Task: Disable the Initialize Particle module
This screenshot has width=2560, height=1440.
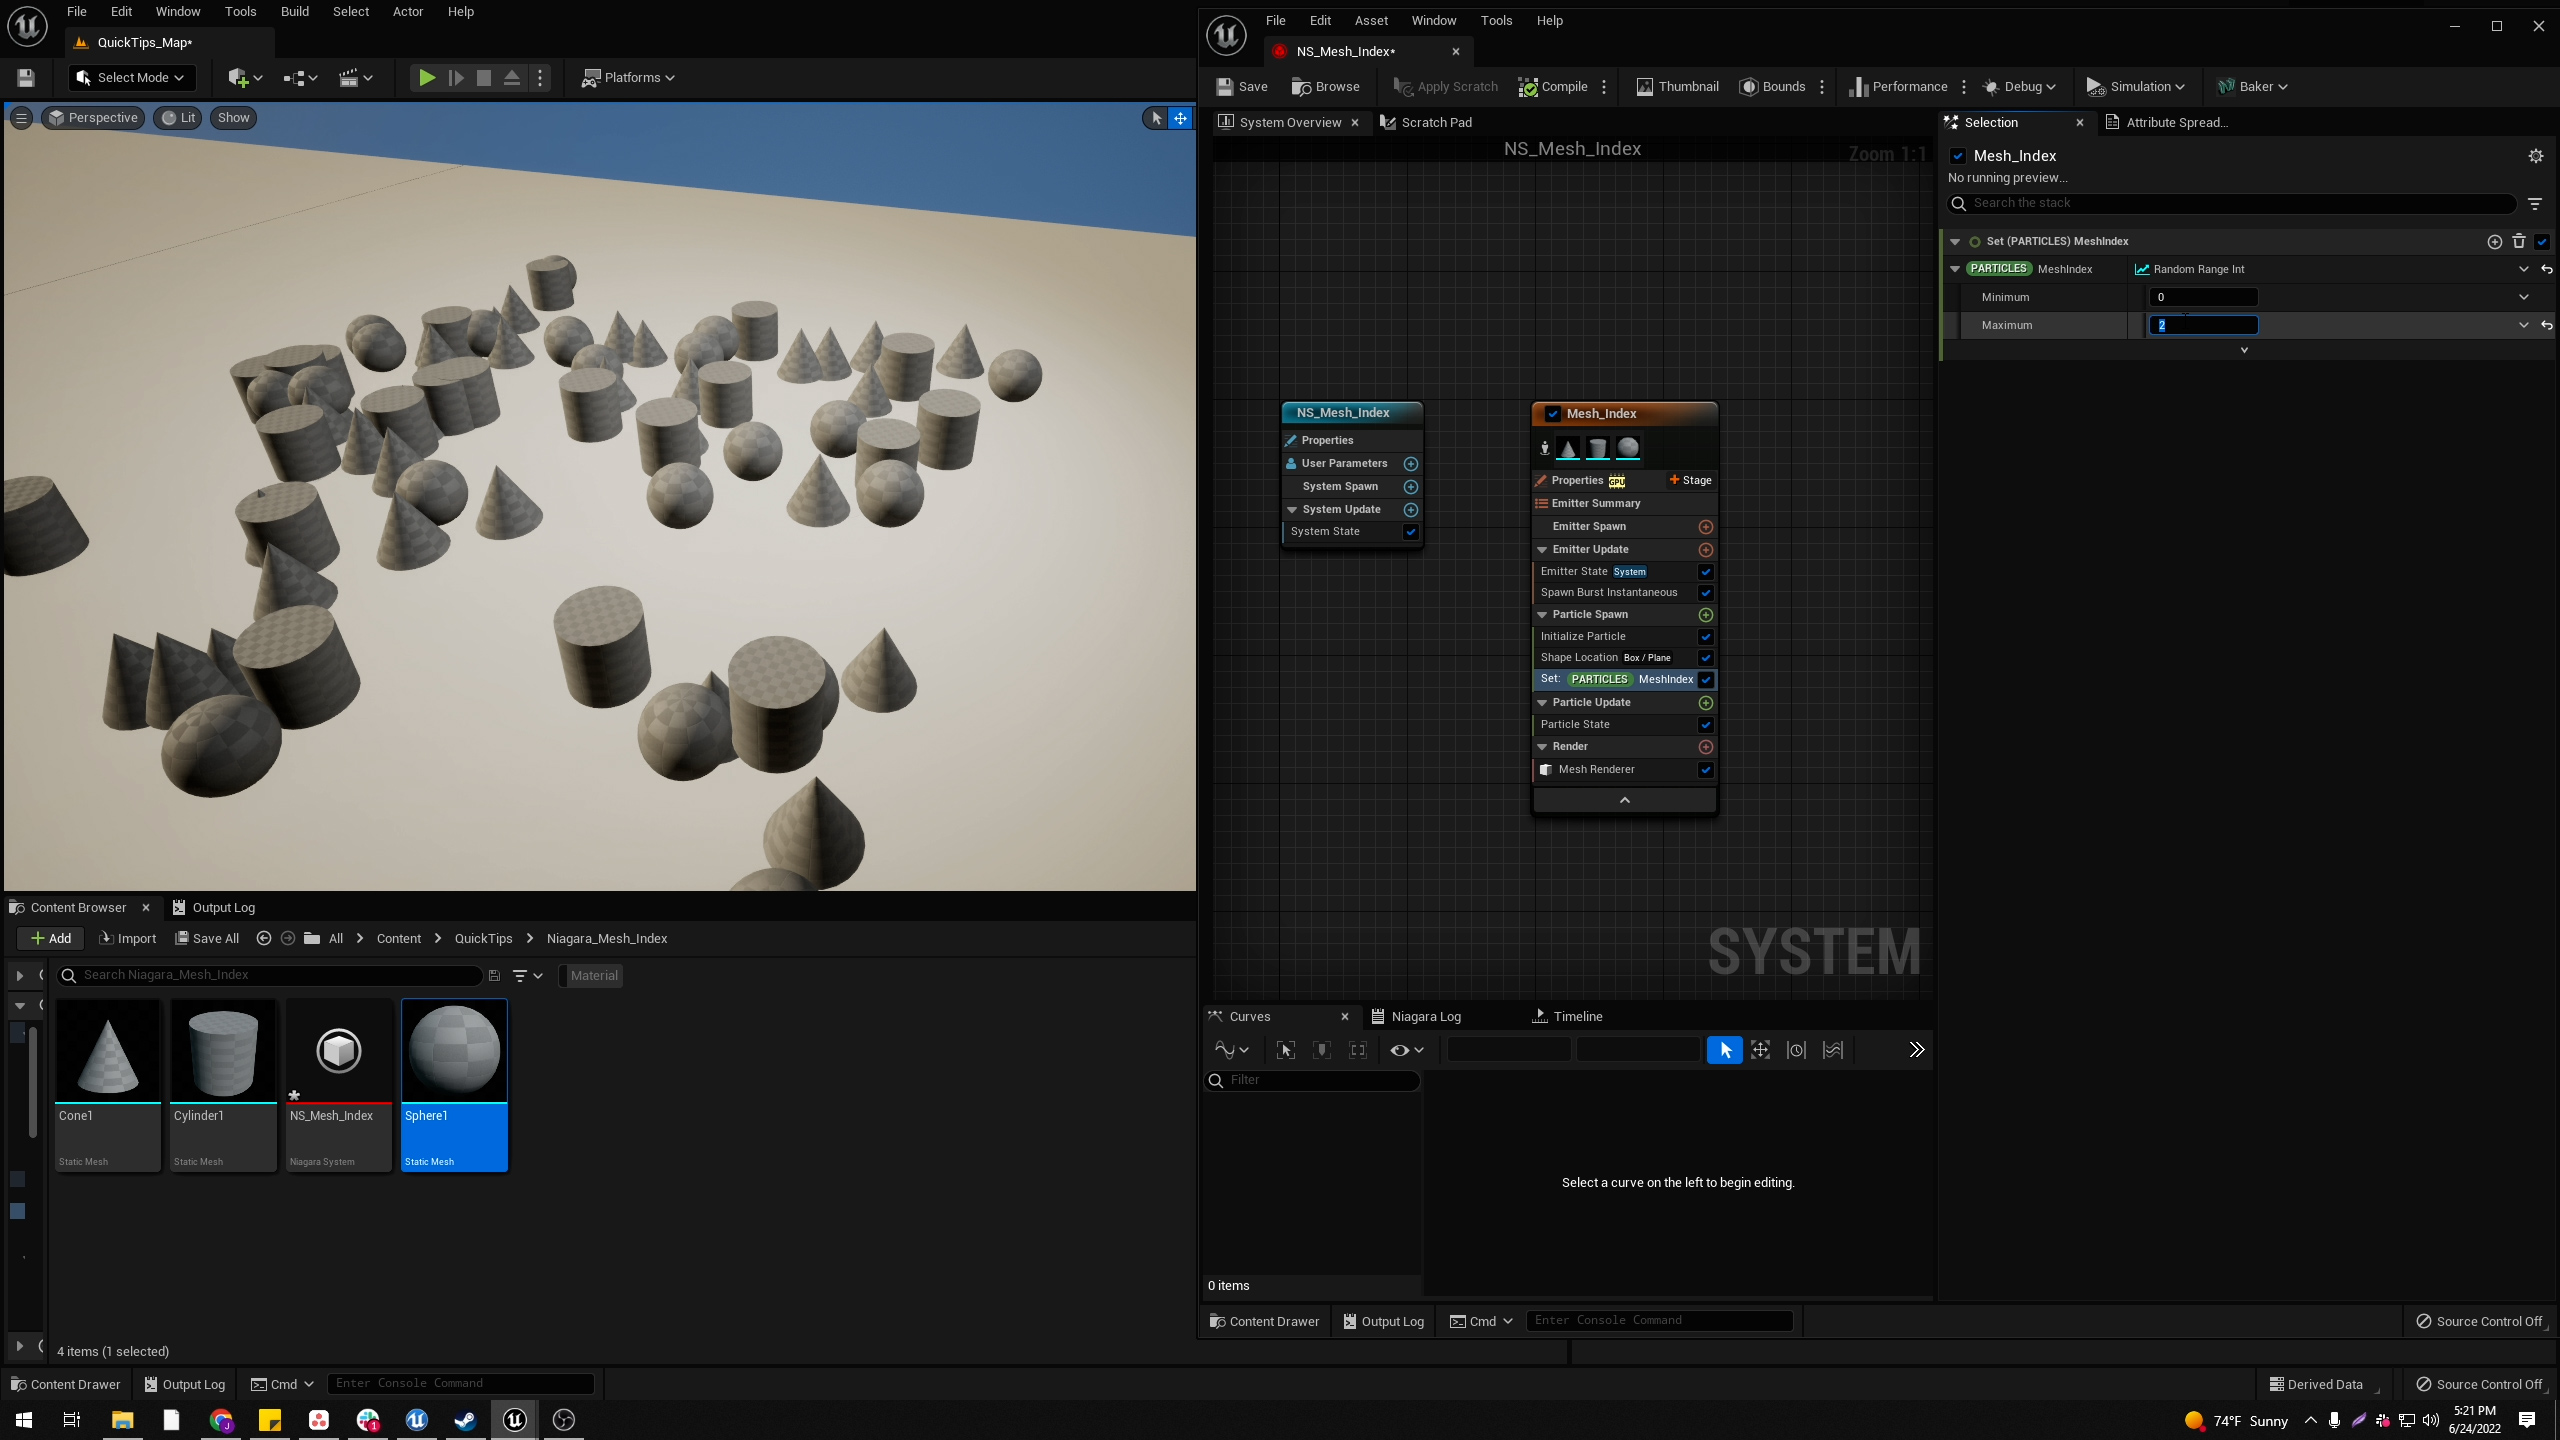Action: click(1705, 637)
